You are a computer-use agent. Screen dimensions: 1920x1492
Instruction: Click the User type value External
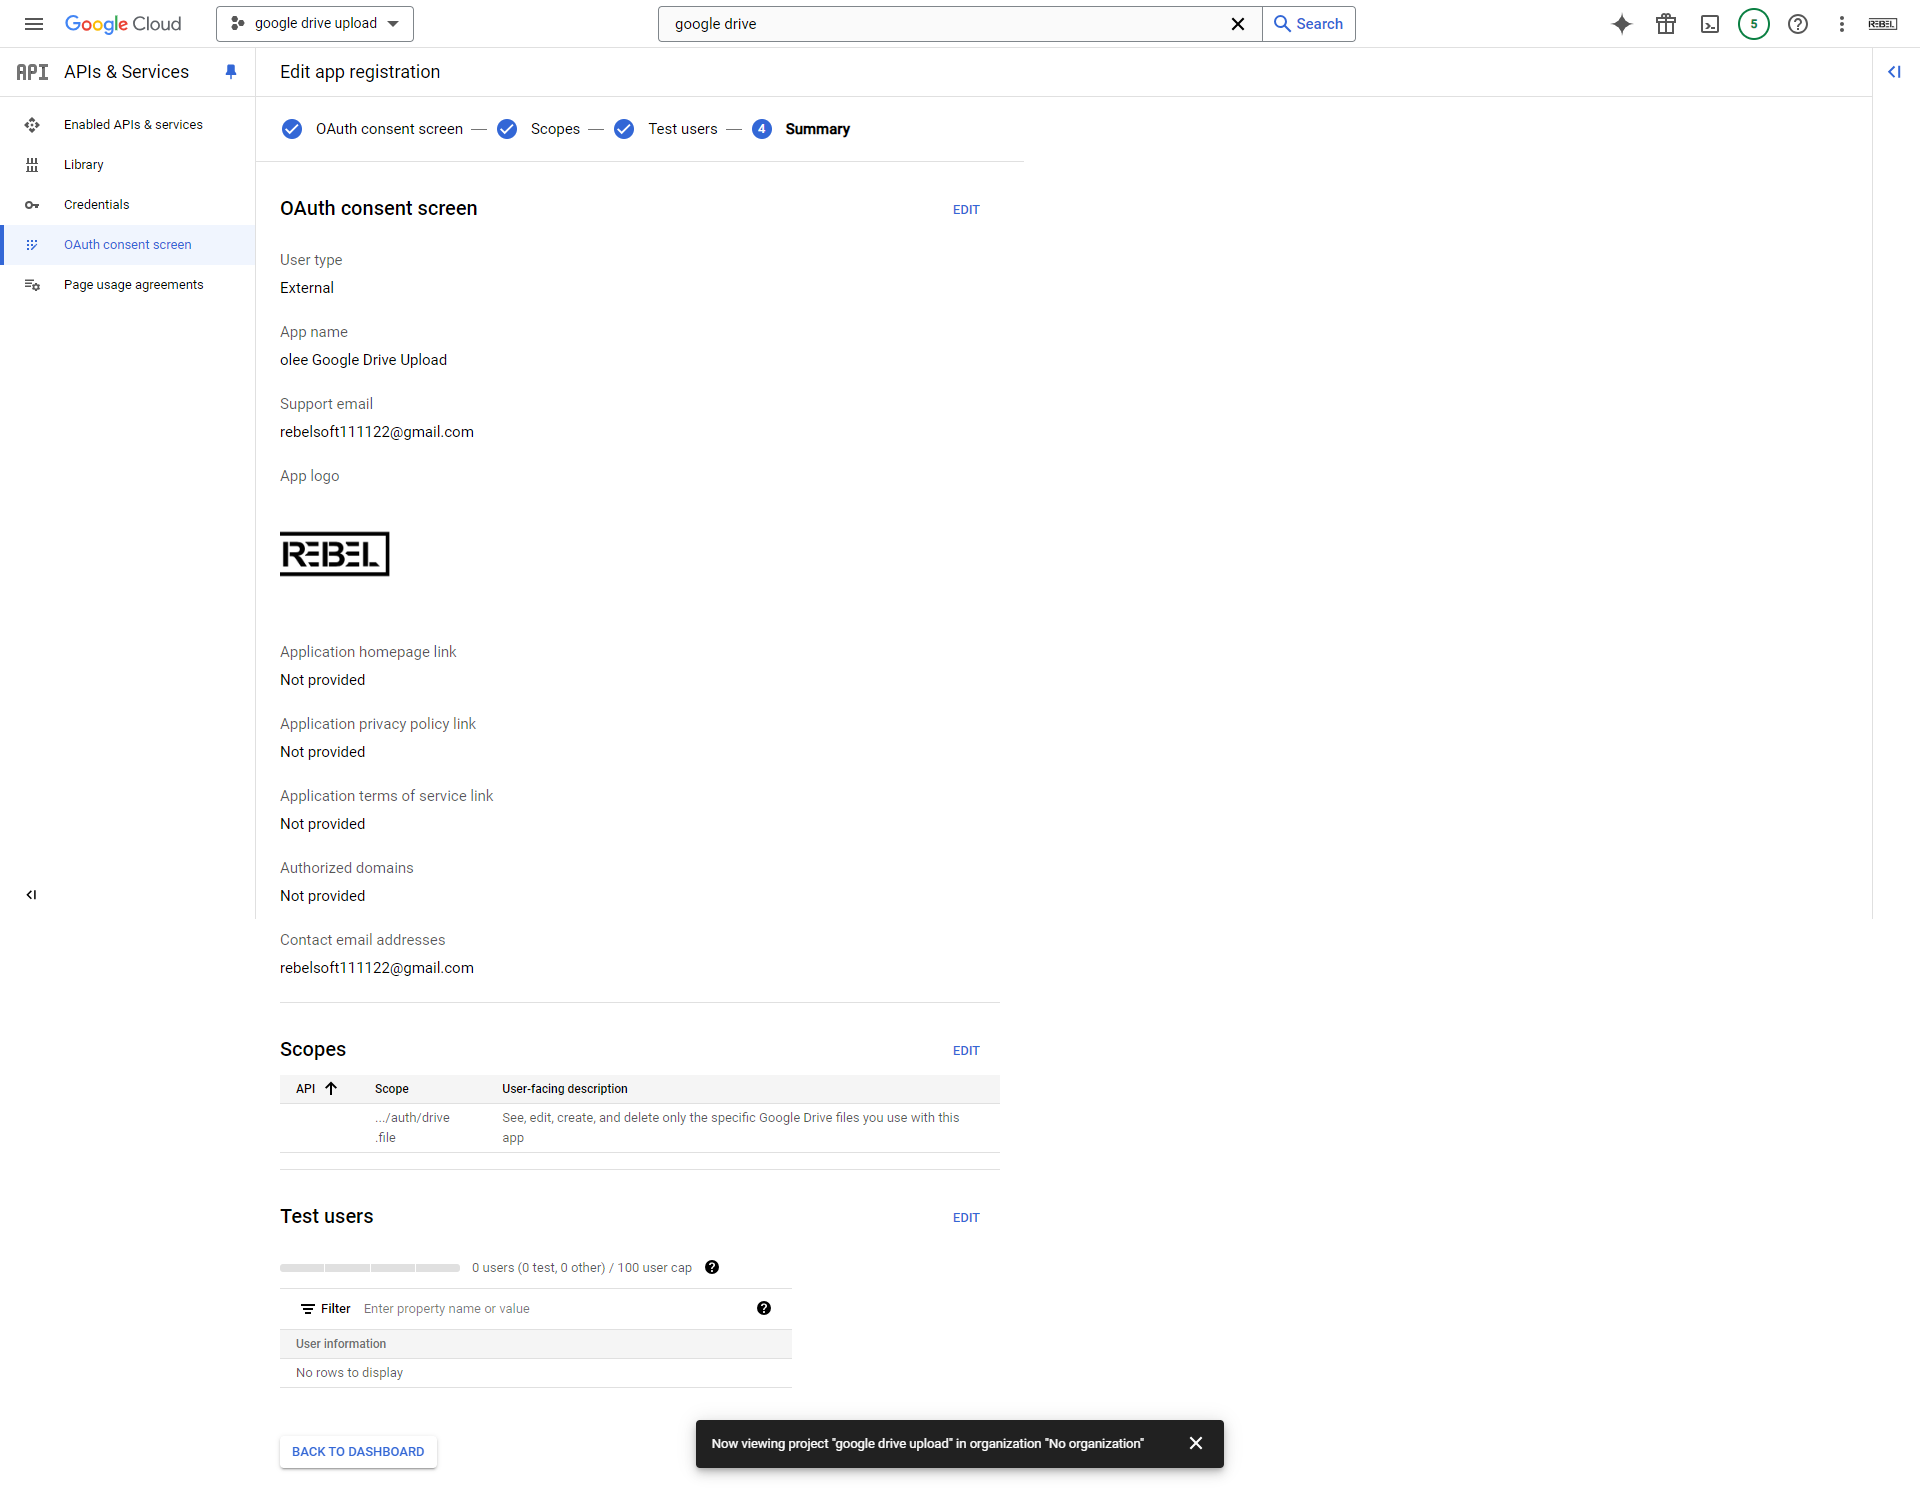coord(307,288)
